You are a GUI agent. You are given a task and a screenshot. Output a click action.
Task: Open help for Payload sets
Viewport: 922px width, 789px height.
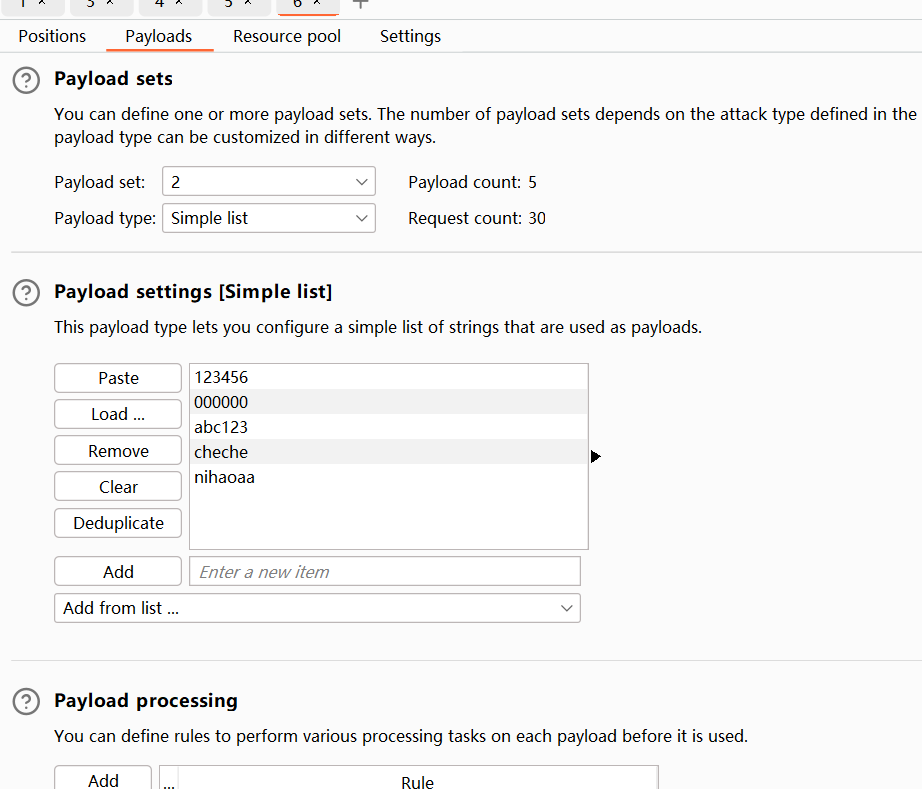[x=26, y=80]
